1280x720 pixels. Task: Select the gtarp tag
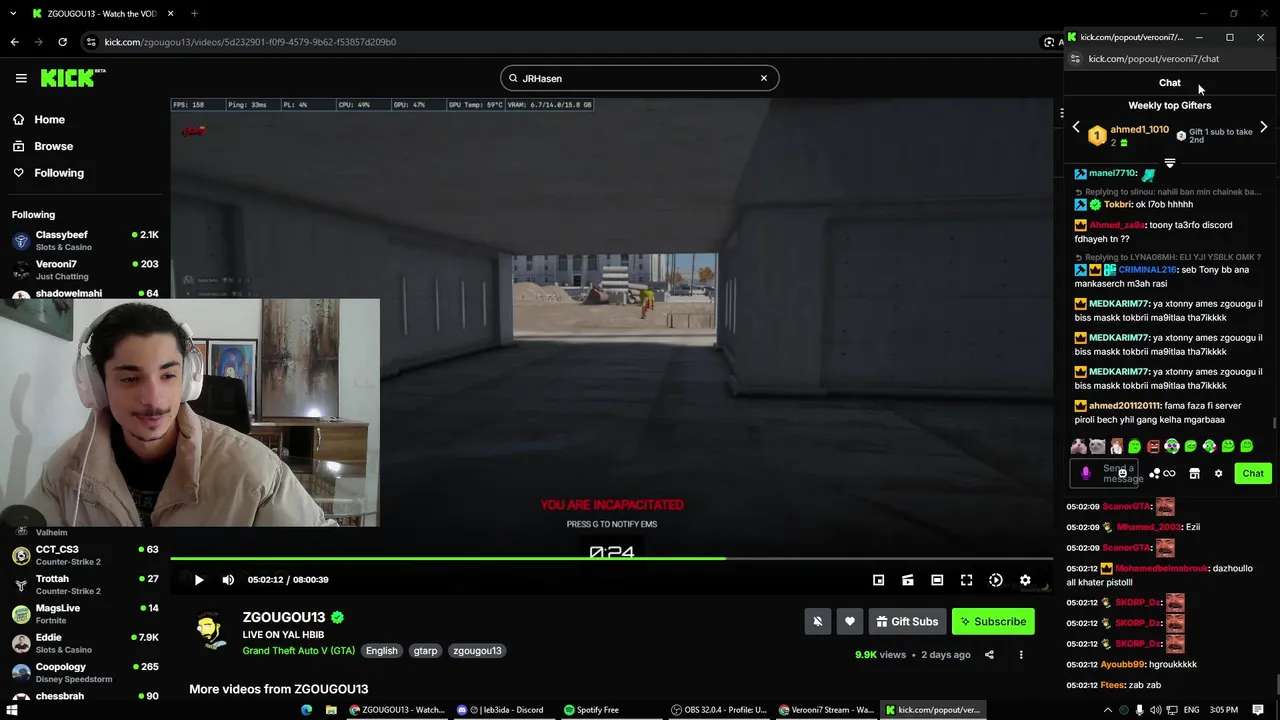(425, 651)
